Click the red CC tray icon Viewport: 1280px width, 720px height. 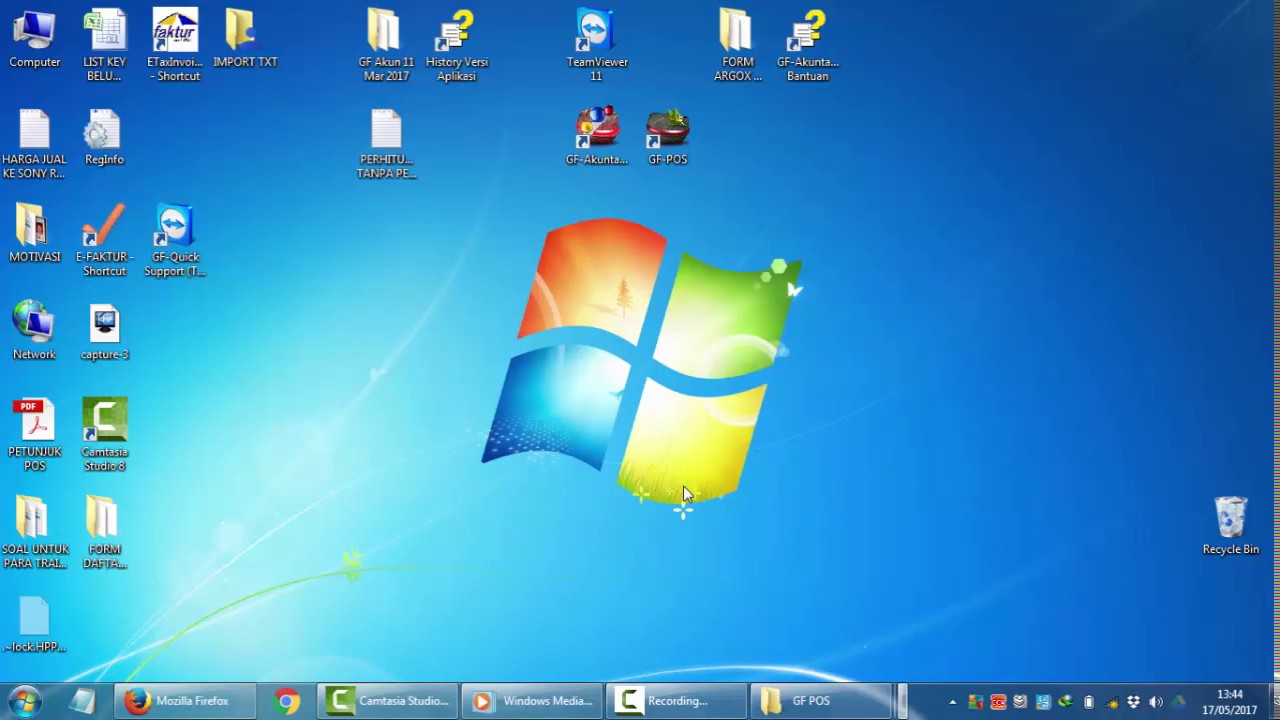998,702
